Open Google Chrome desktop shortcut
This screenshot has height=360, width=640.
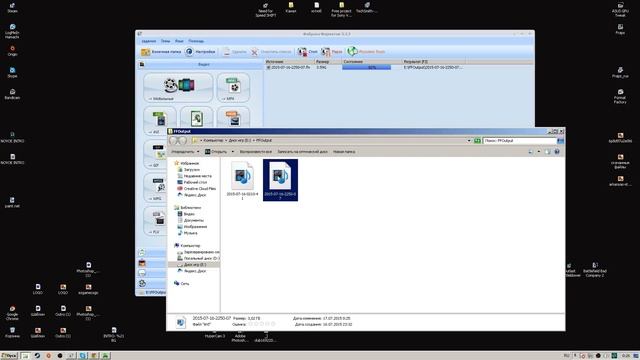(12, 313)
